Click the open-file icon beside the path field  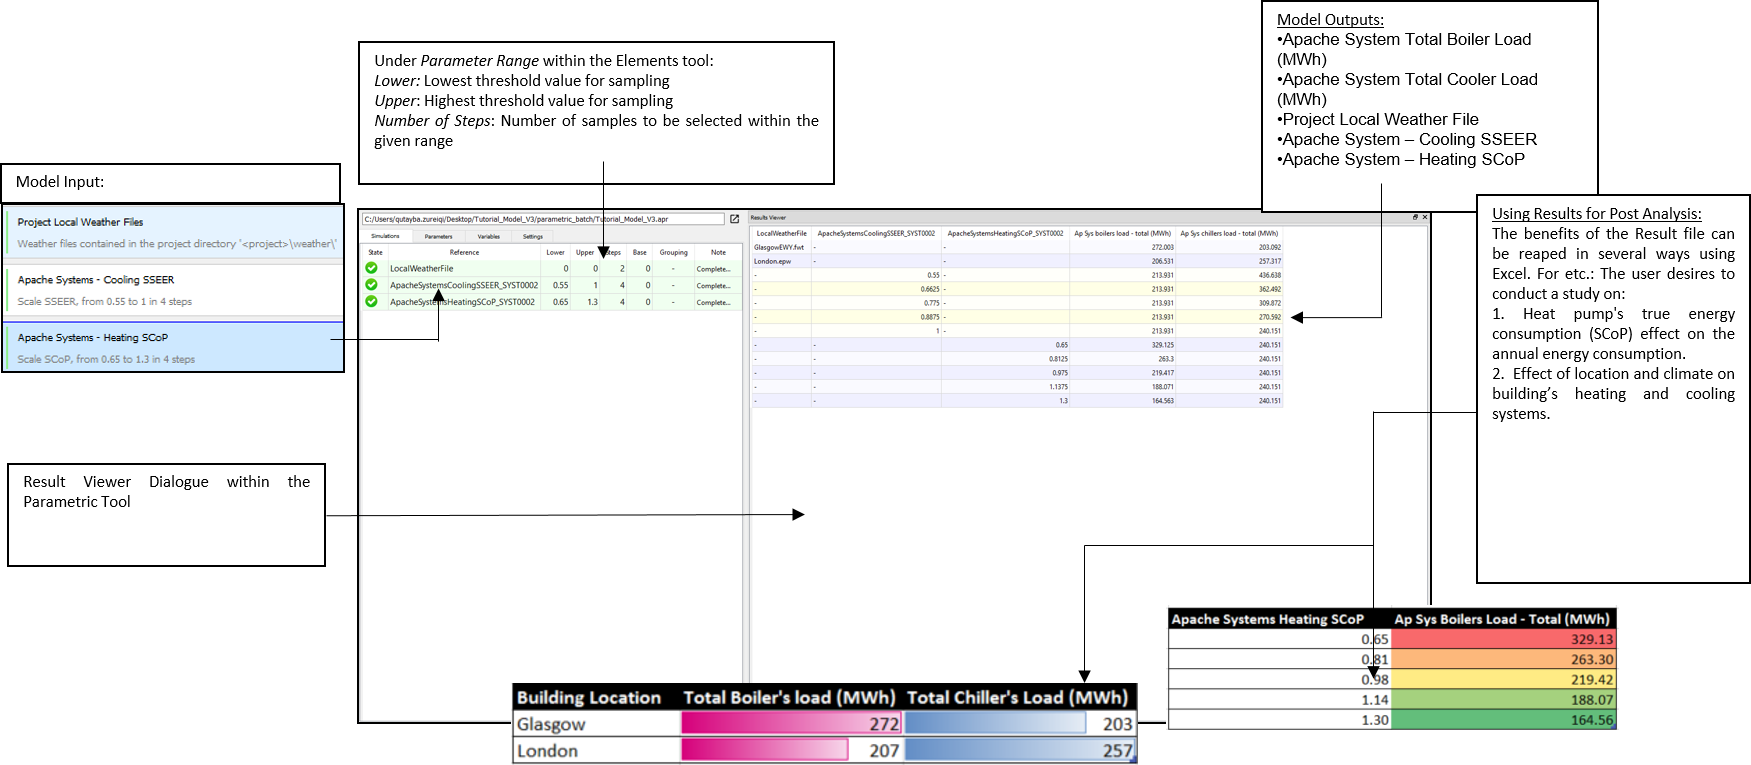coord(734,219)
